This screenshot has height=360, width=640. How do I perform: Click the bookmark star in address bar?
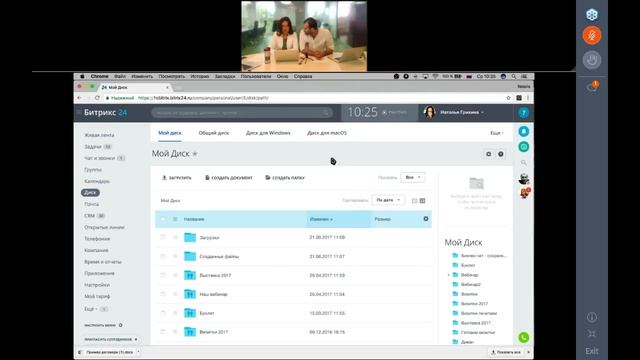click(508, 98)
